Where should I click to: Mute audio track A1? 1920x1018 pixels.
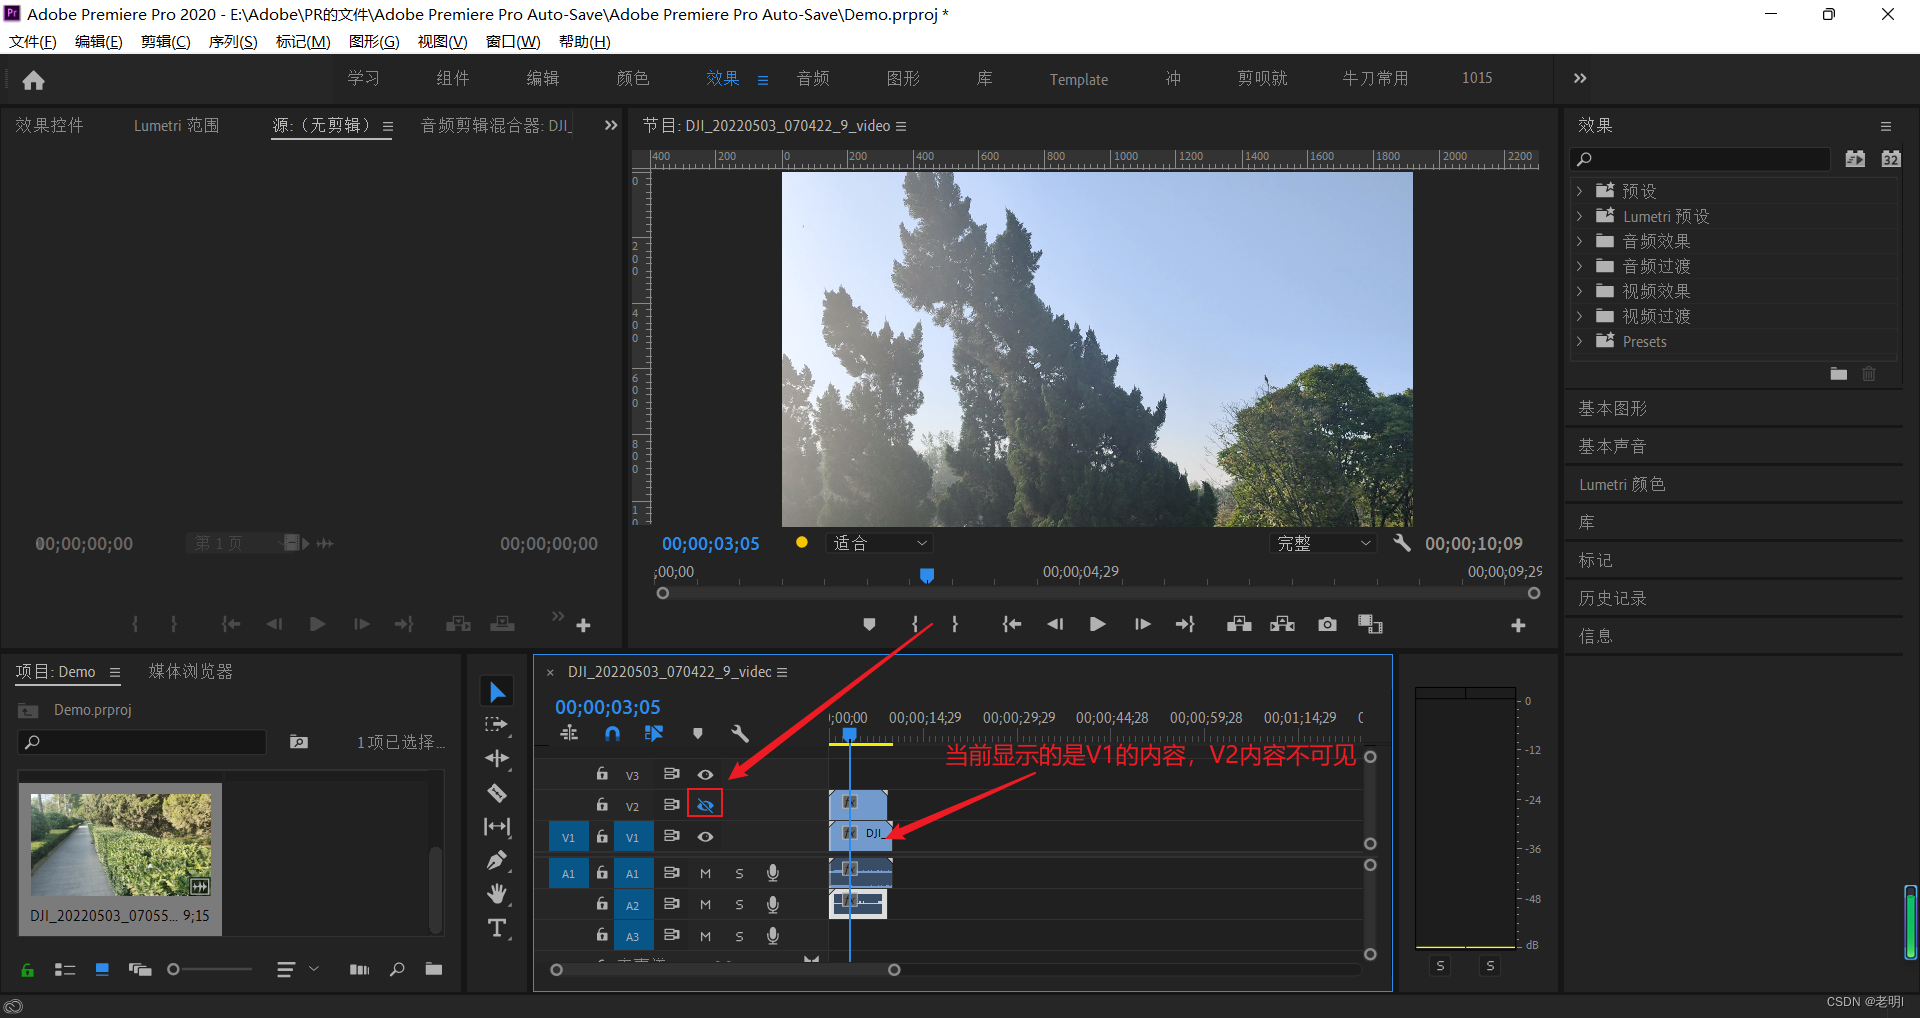705,874
